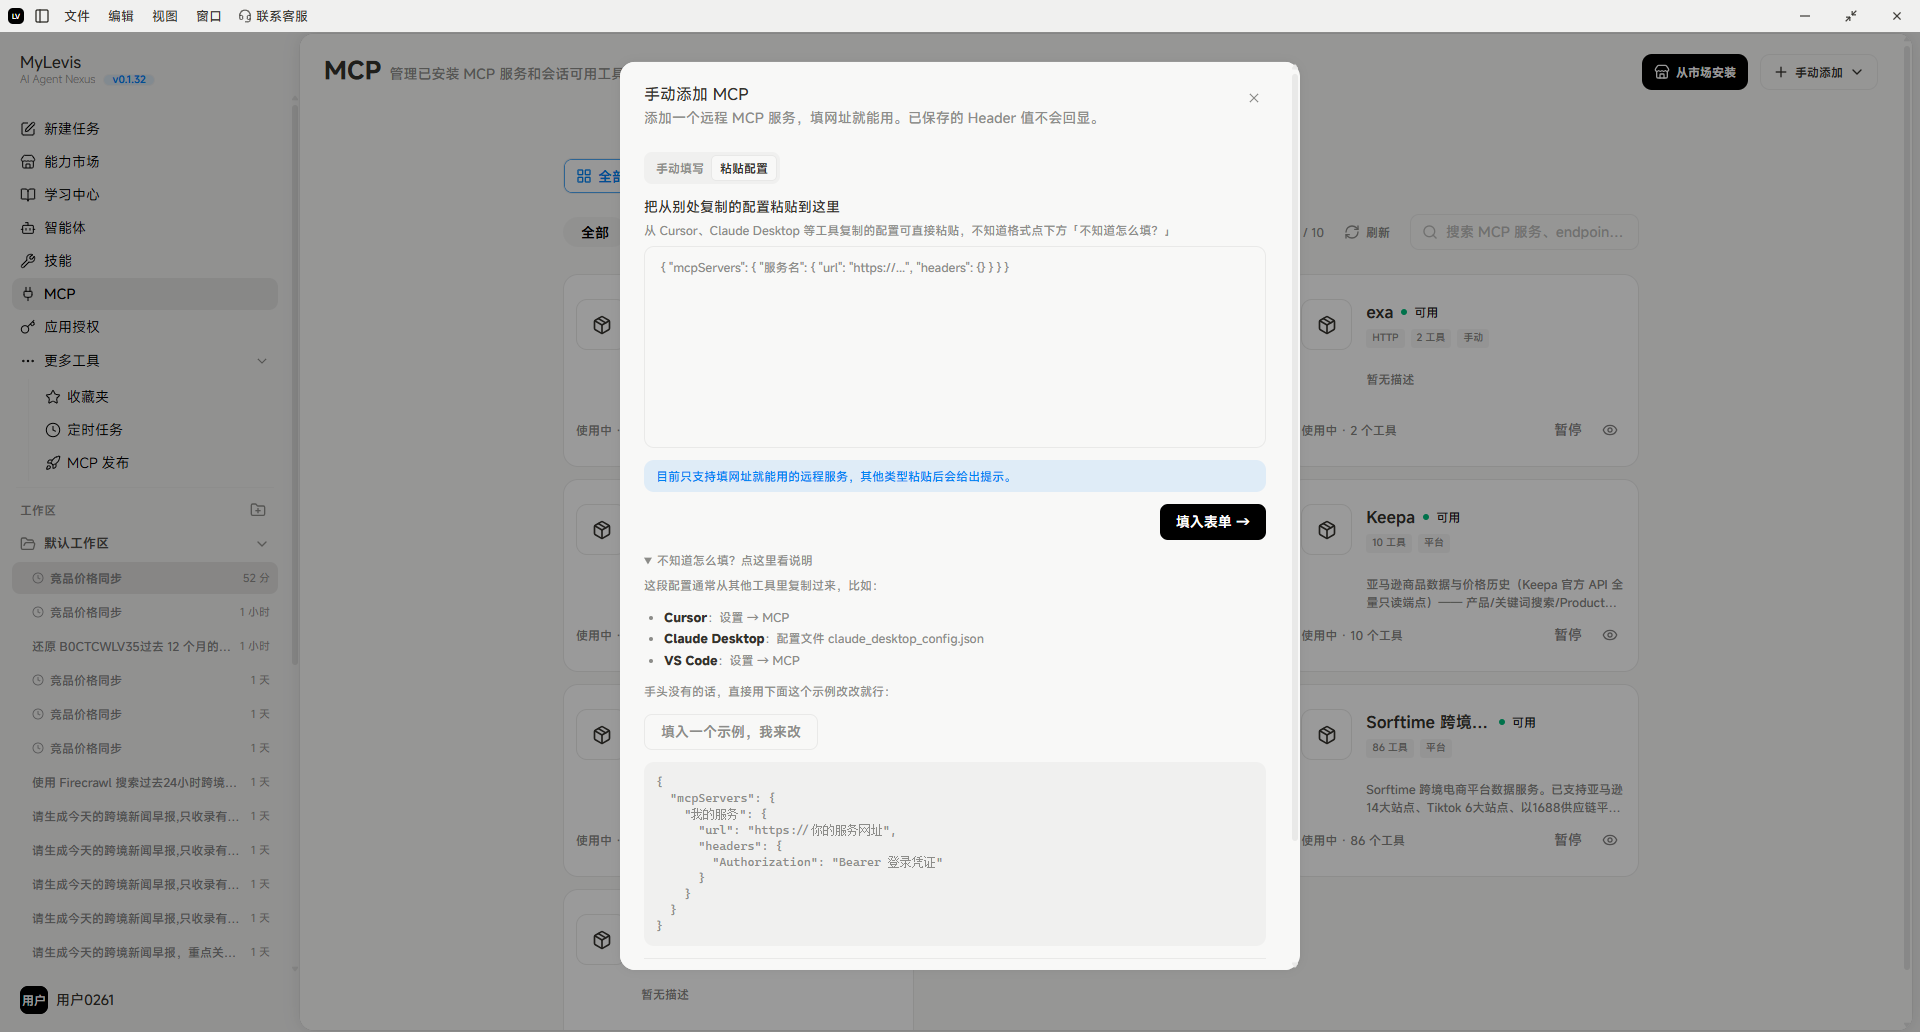
Task: Toggle eye icon on exa card
Action: (1610, 430)
